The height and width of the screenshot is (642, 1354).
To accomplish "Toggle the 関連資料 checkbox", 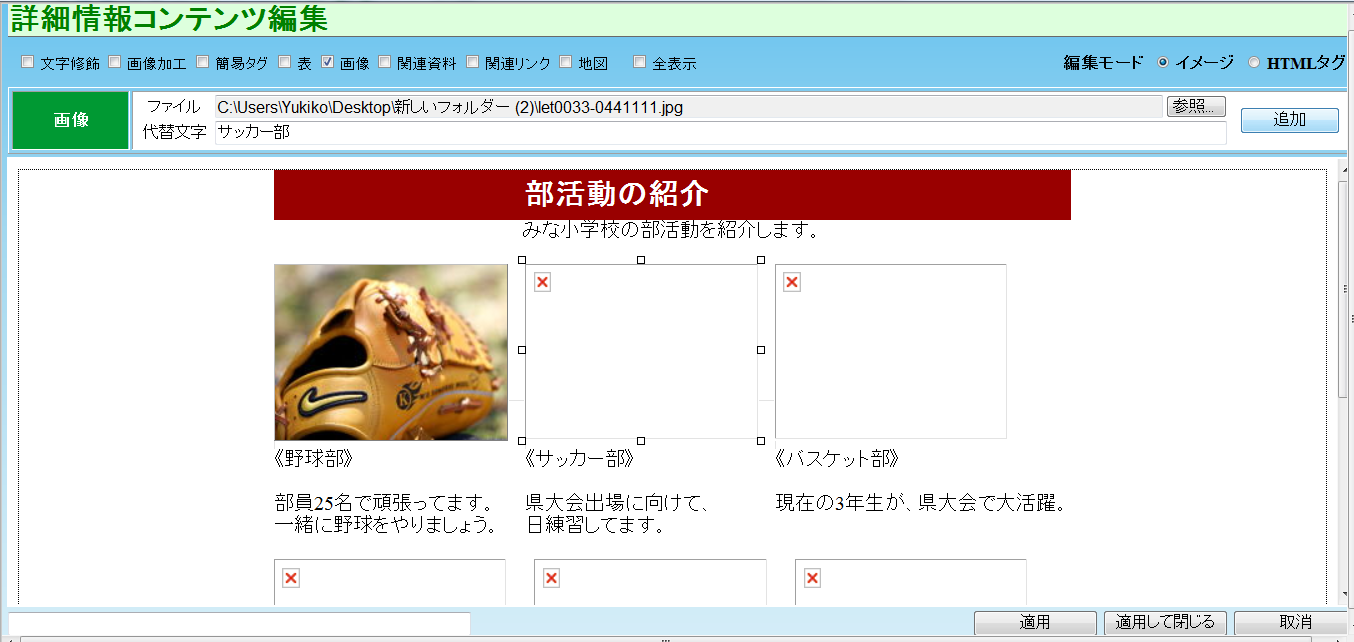I will 384,62.
